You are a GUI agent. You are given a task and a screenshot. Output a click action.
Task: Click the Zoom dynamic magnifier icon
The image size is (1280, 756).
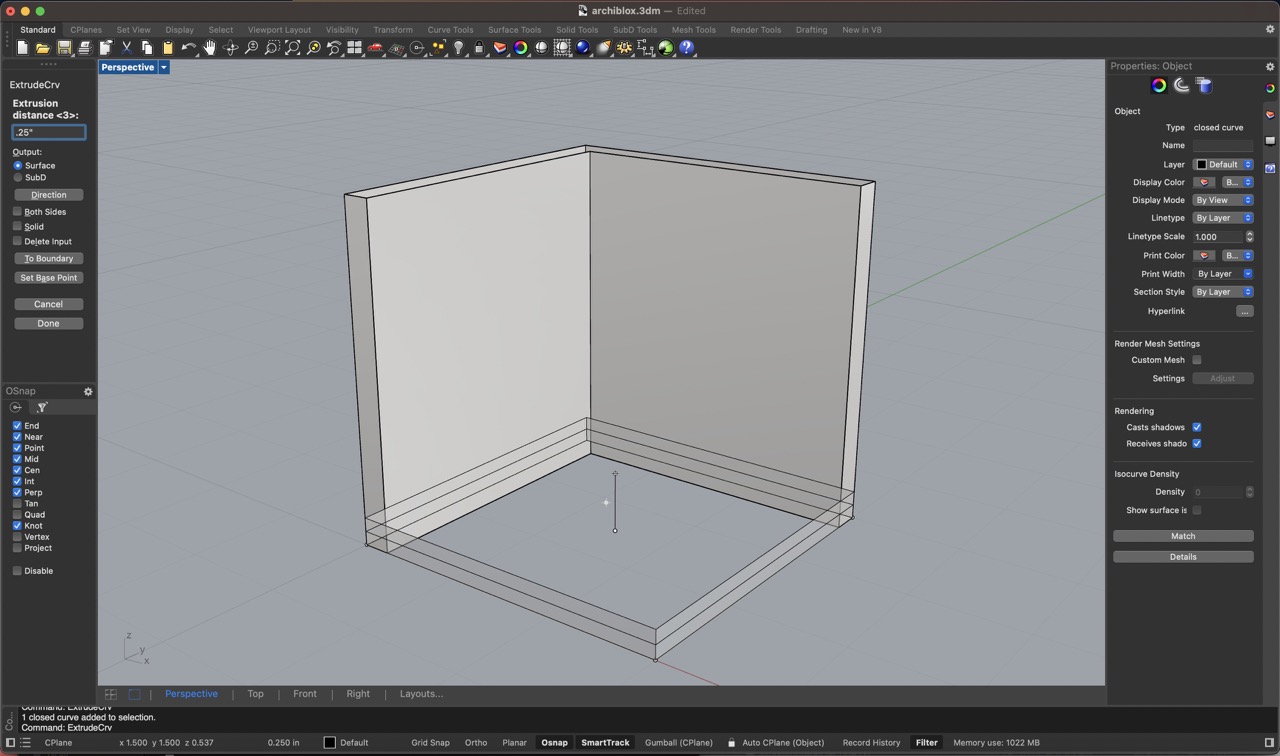(251, 48)
